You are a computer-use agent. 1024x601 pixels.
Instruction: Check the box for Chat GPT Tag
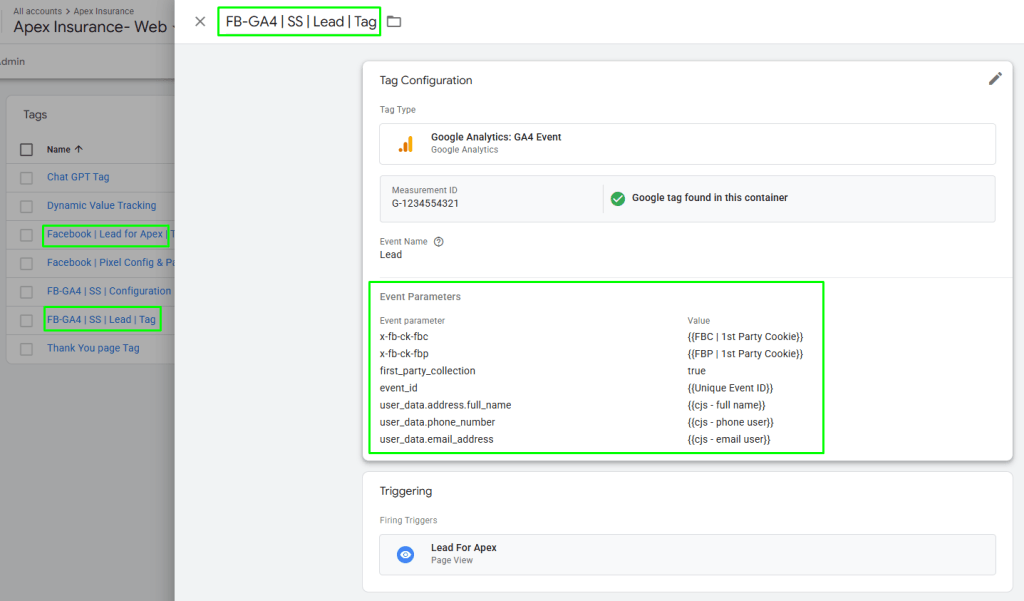coord(27,178)
